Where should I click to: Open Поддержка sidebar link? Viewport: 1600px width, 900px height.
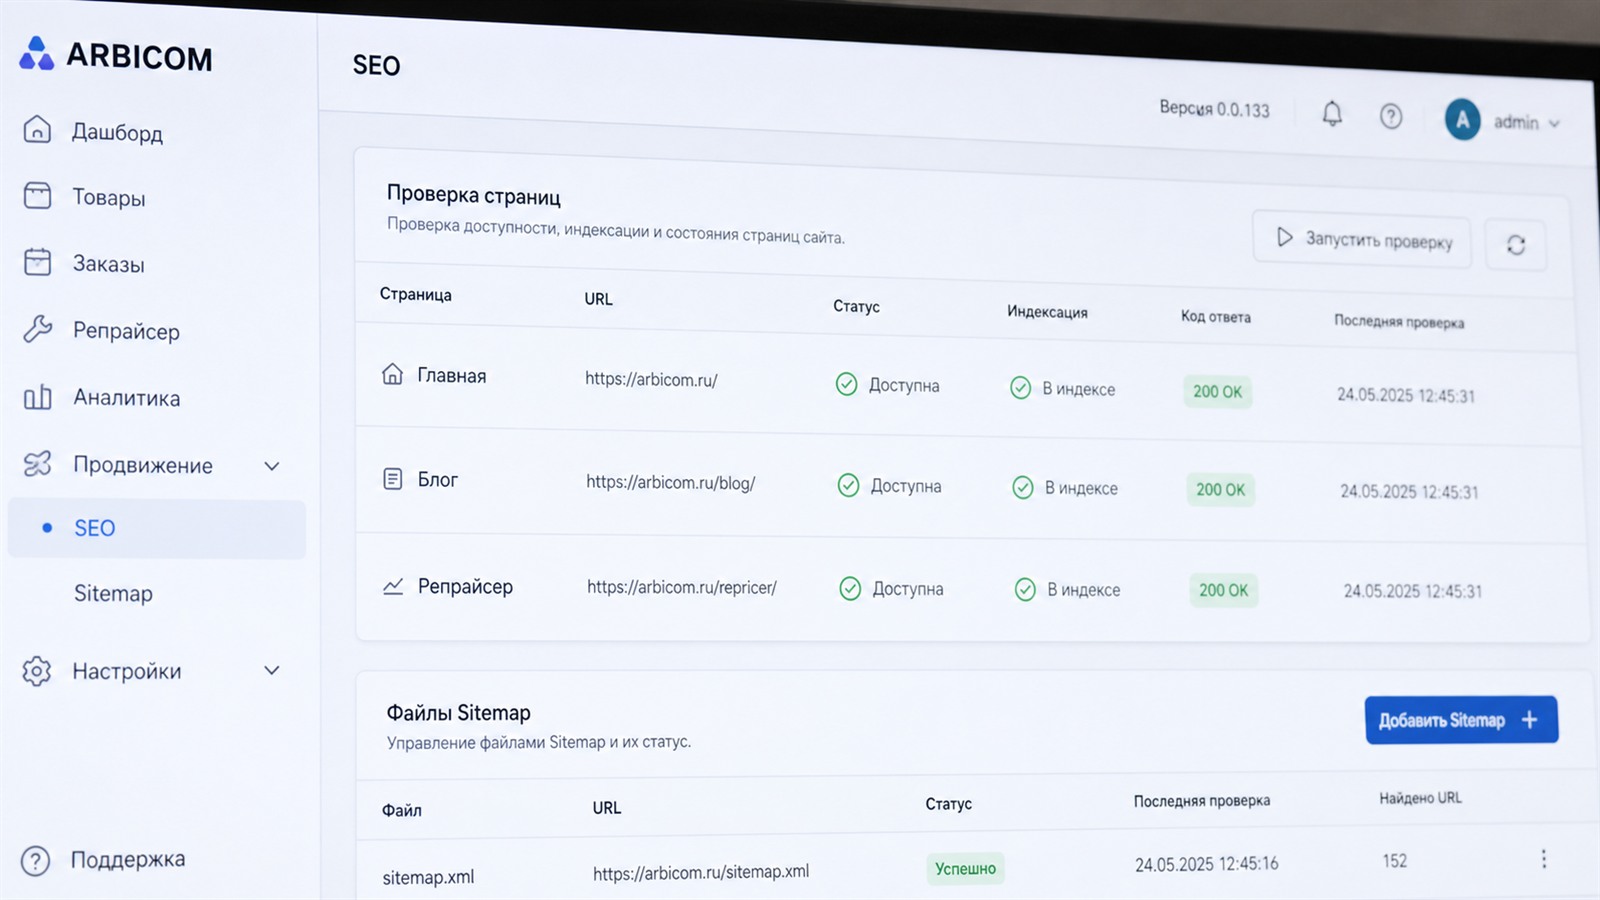[x=128, y=859]
